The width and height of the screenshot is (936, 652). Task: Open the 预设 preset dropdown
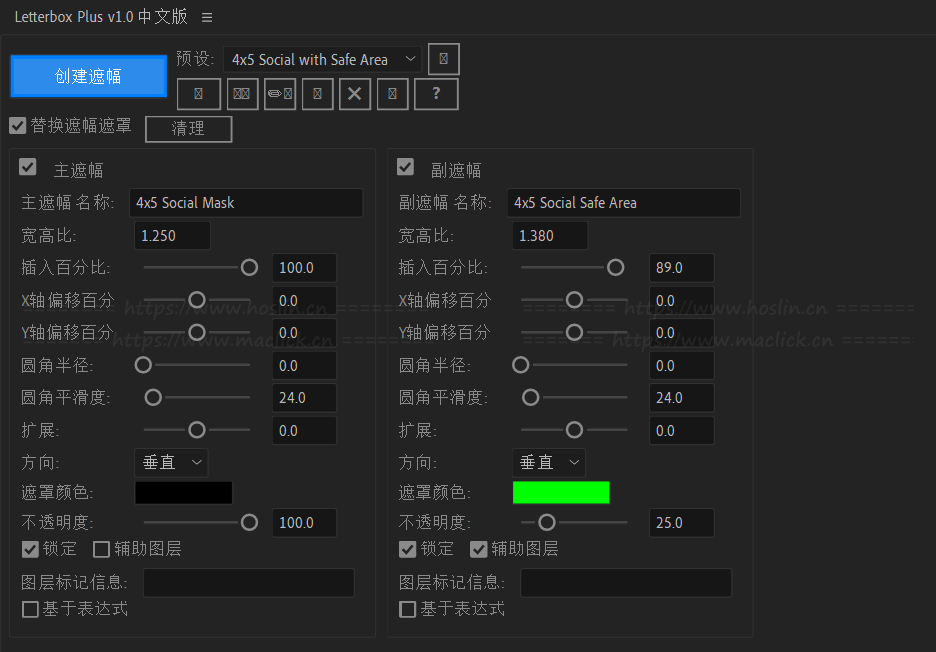[x=322, y=60]
